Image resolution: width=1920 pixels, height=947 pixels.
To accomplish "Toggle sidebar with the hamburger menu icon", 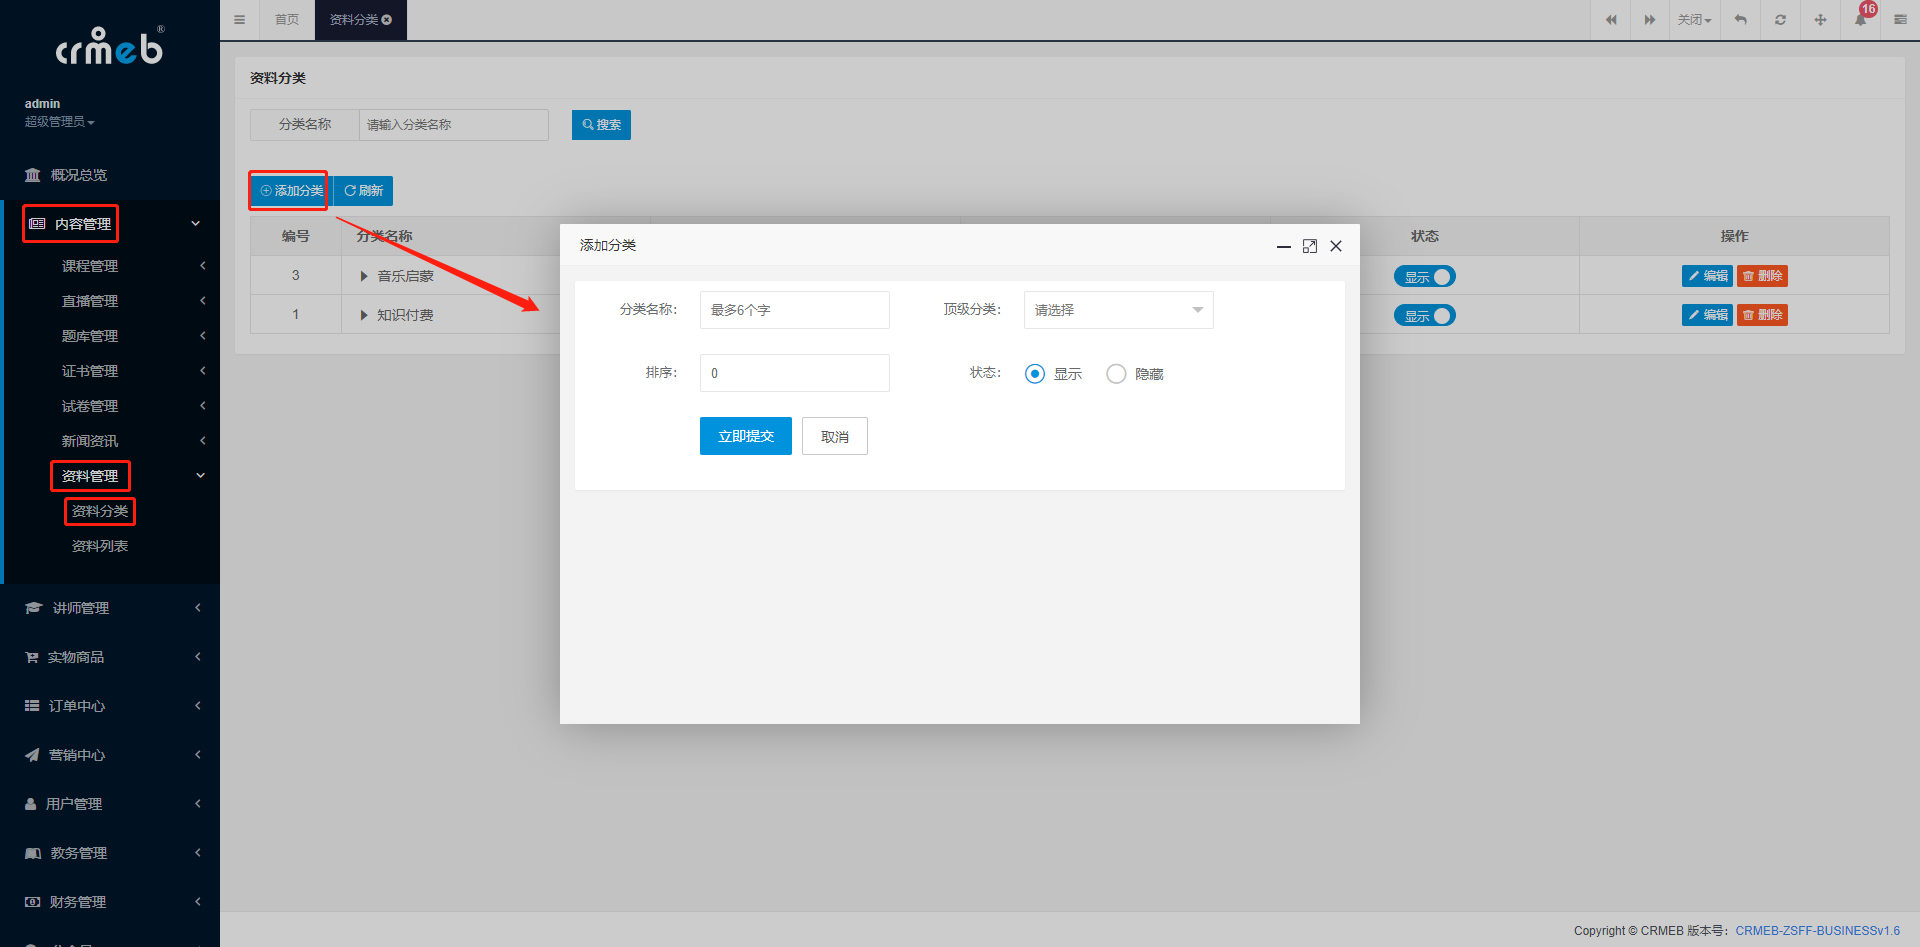I will (x=239, y=20).
